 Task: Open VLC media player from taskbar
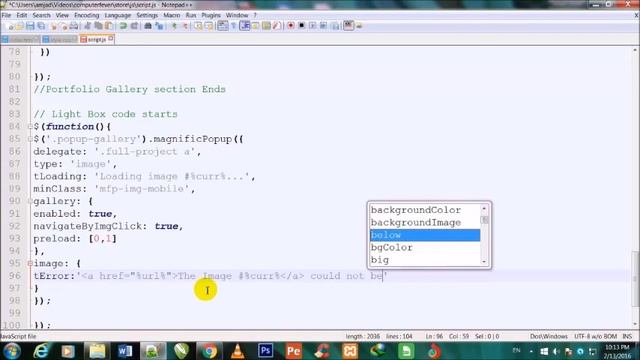[237, 351]
